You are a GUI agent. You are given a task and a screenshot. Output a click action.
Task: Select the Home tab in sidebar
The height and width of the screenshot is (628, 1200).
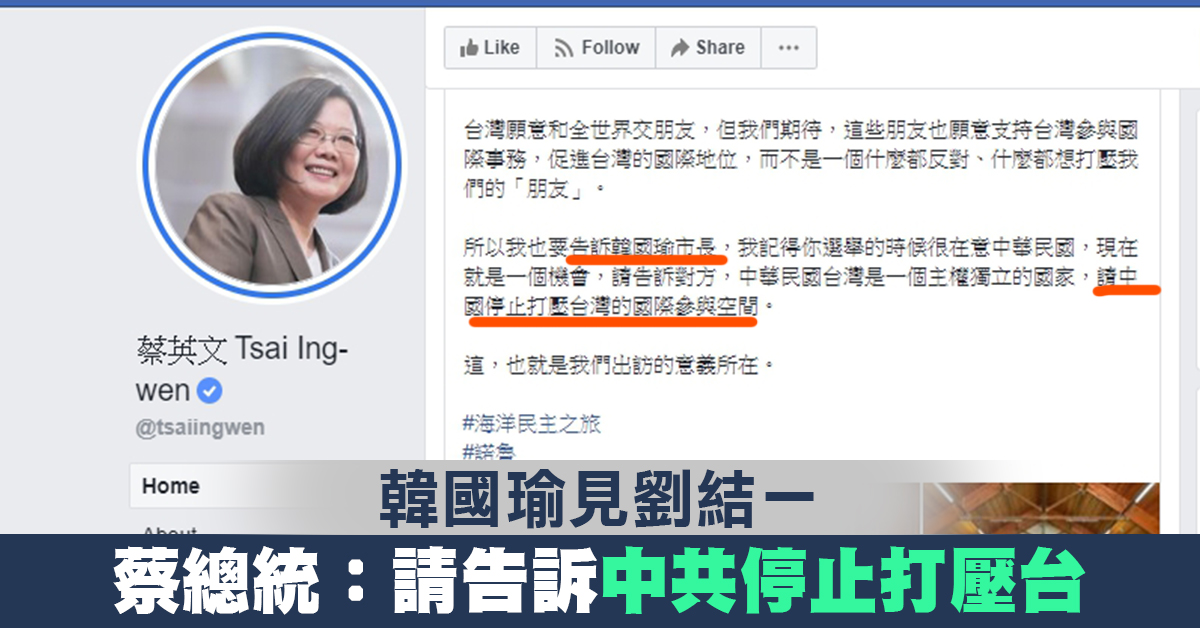pyautogui.click(x=170, y=486)
